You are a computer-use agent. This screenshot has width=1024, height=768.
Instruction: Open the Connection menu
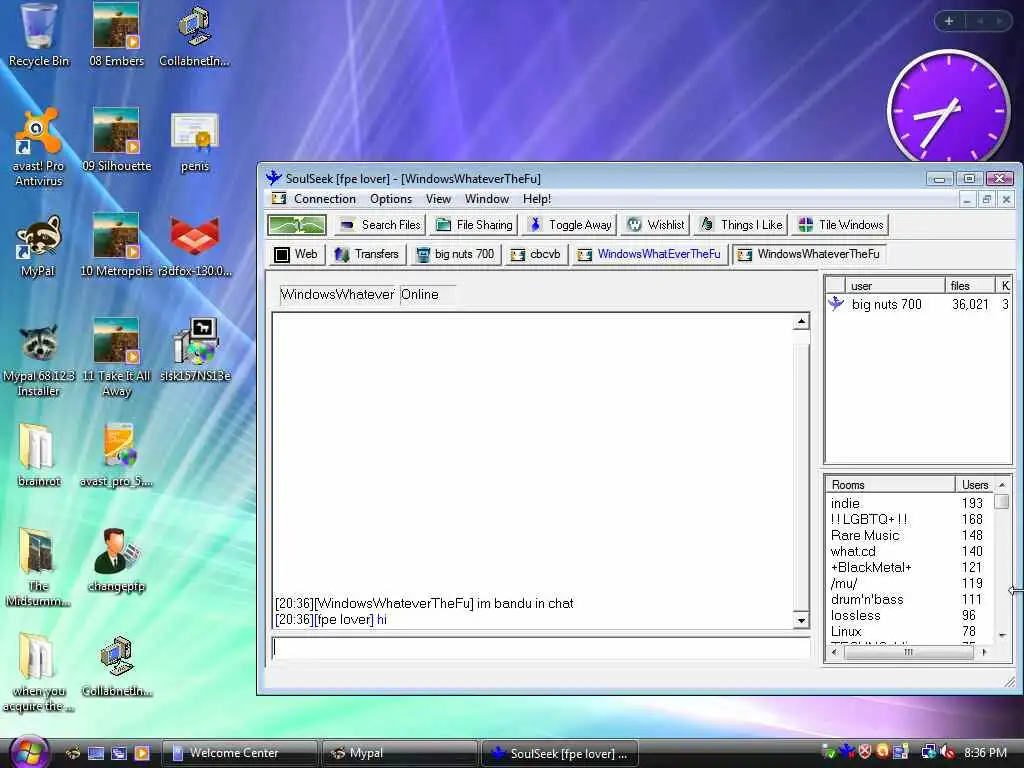(325, 199)
